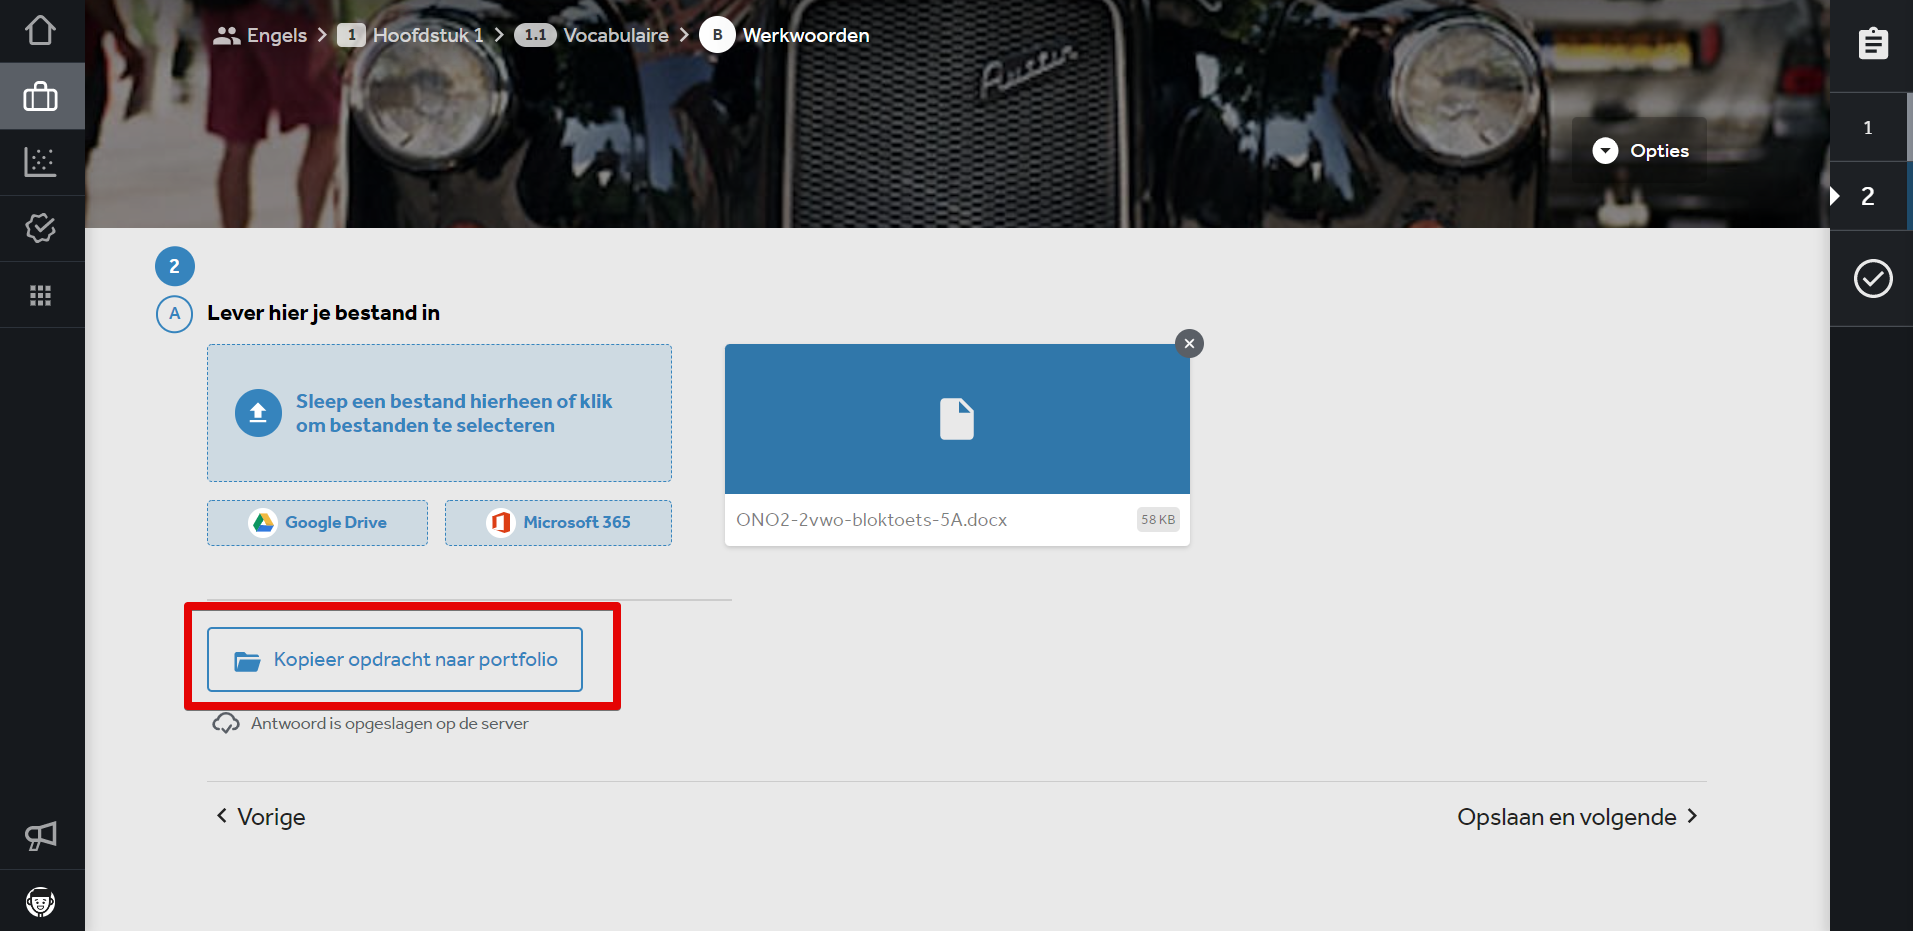The image size is (1913, 931).
Task: Go to Engels in breadcrumb
Action: click(277, 35)
